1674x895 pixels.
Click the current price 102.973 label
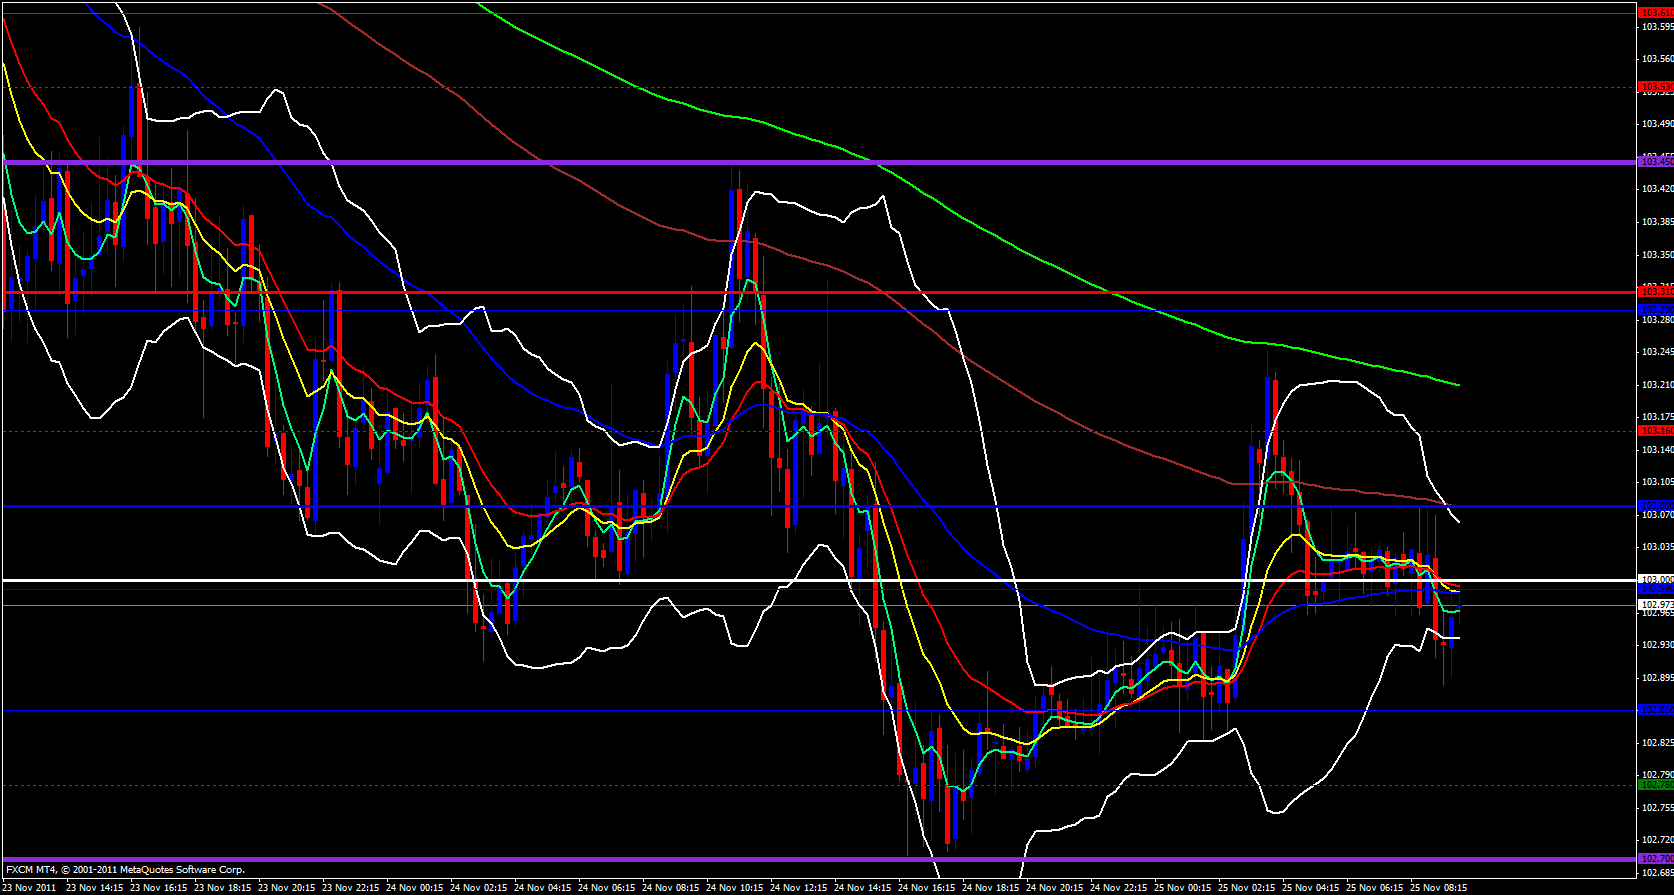[x=1655, y=605]
